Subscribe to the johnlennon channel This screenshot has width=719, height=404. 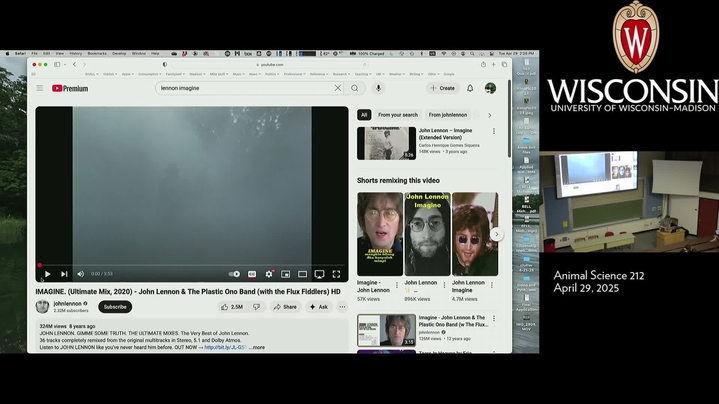[115, 307]
